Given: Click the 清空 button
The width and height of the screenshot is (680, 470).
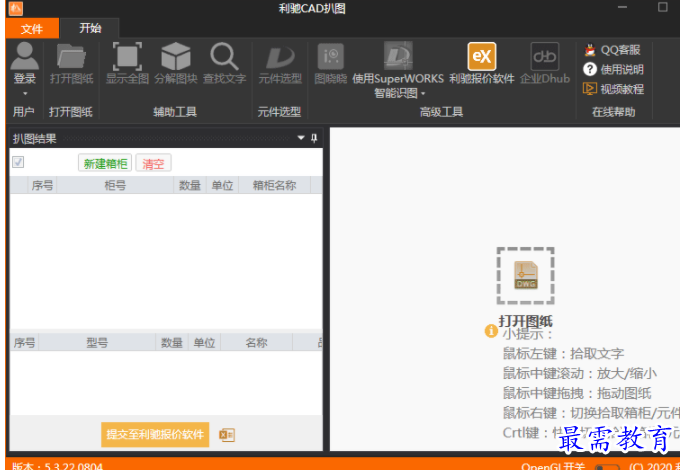Looking at the screenshot, I should coord(153,163).
